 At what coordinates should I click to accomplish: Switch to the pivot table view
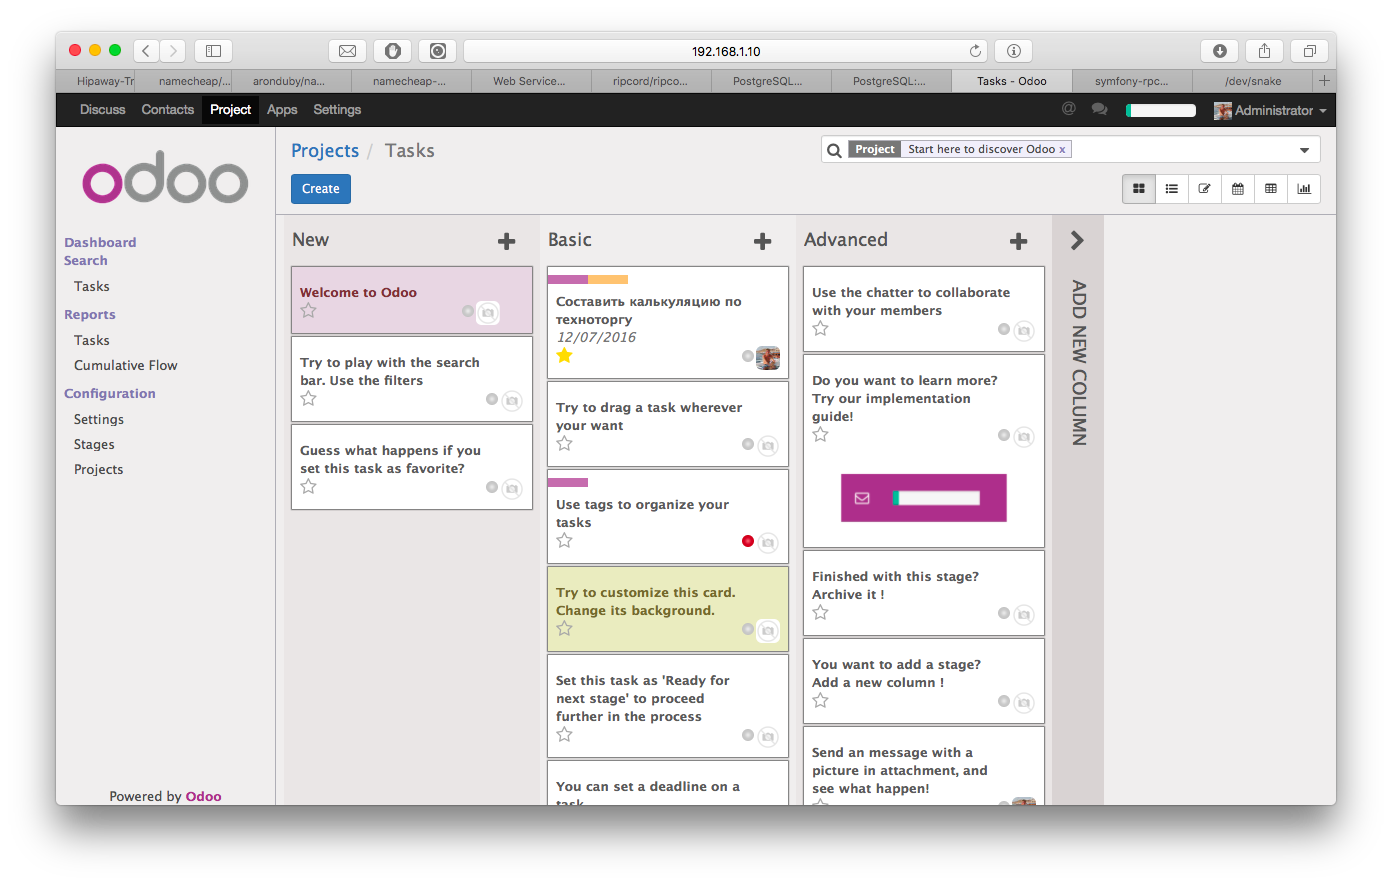click(x=1270, y=189)
